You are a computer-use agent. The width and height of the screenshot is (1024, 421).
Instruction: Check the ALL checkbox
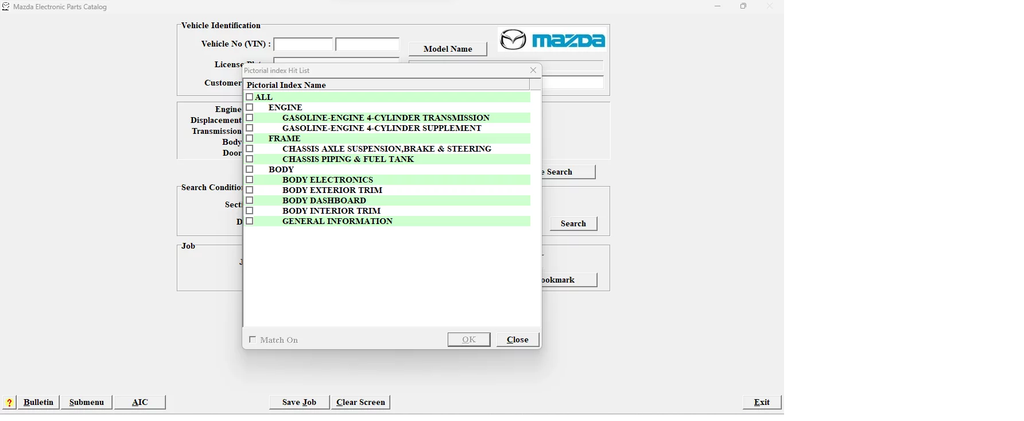(250, 97)
